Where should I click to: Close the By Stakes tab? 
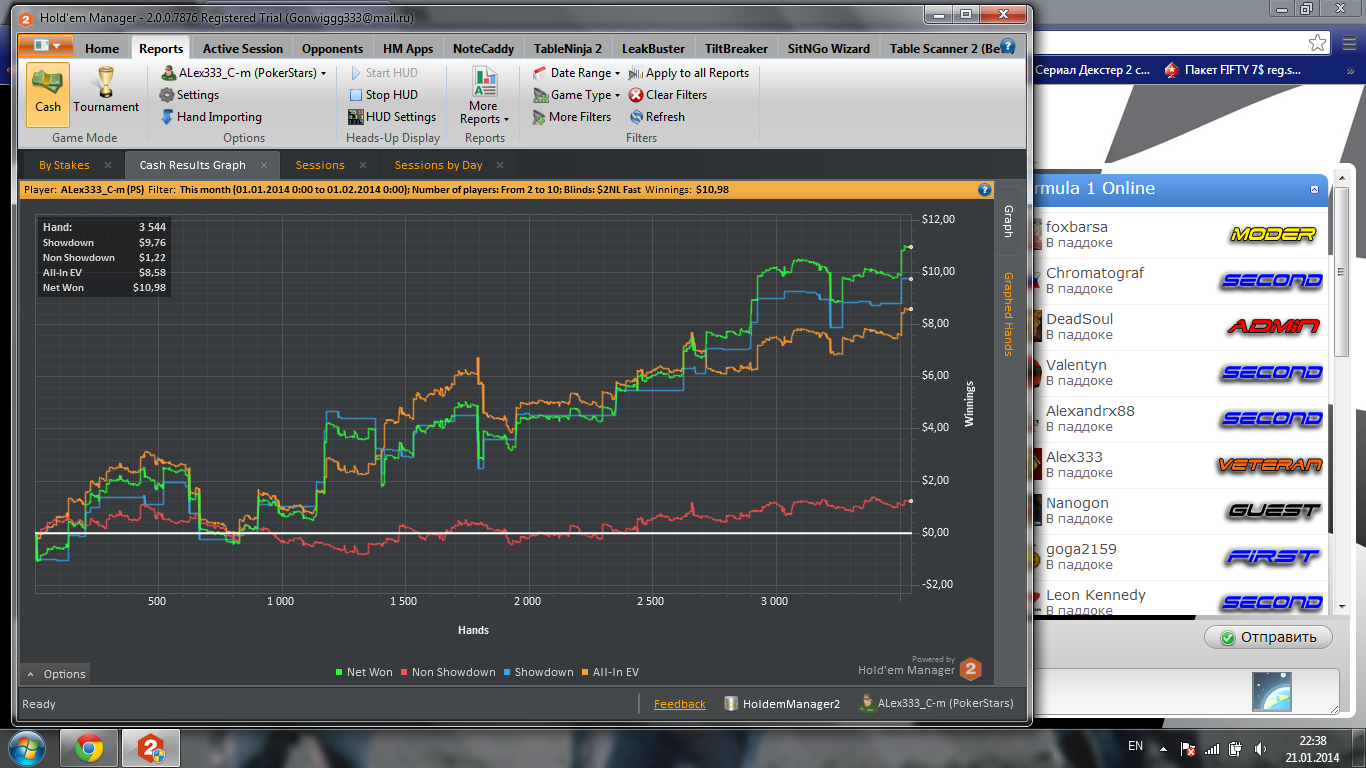pyautogui.click(x=107, y=165)
